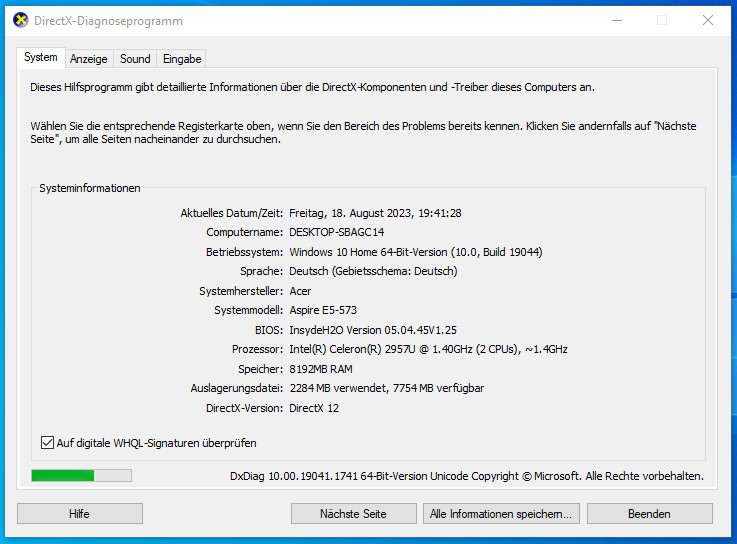Image resolution: width=737 pixels, height=544 pixels.
Task: Click the window title DirectX-Diagnoseprogramm
Action: (109, 21)
